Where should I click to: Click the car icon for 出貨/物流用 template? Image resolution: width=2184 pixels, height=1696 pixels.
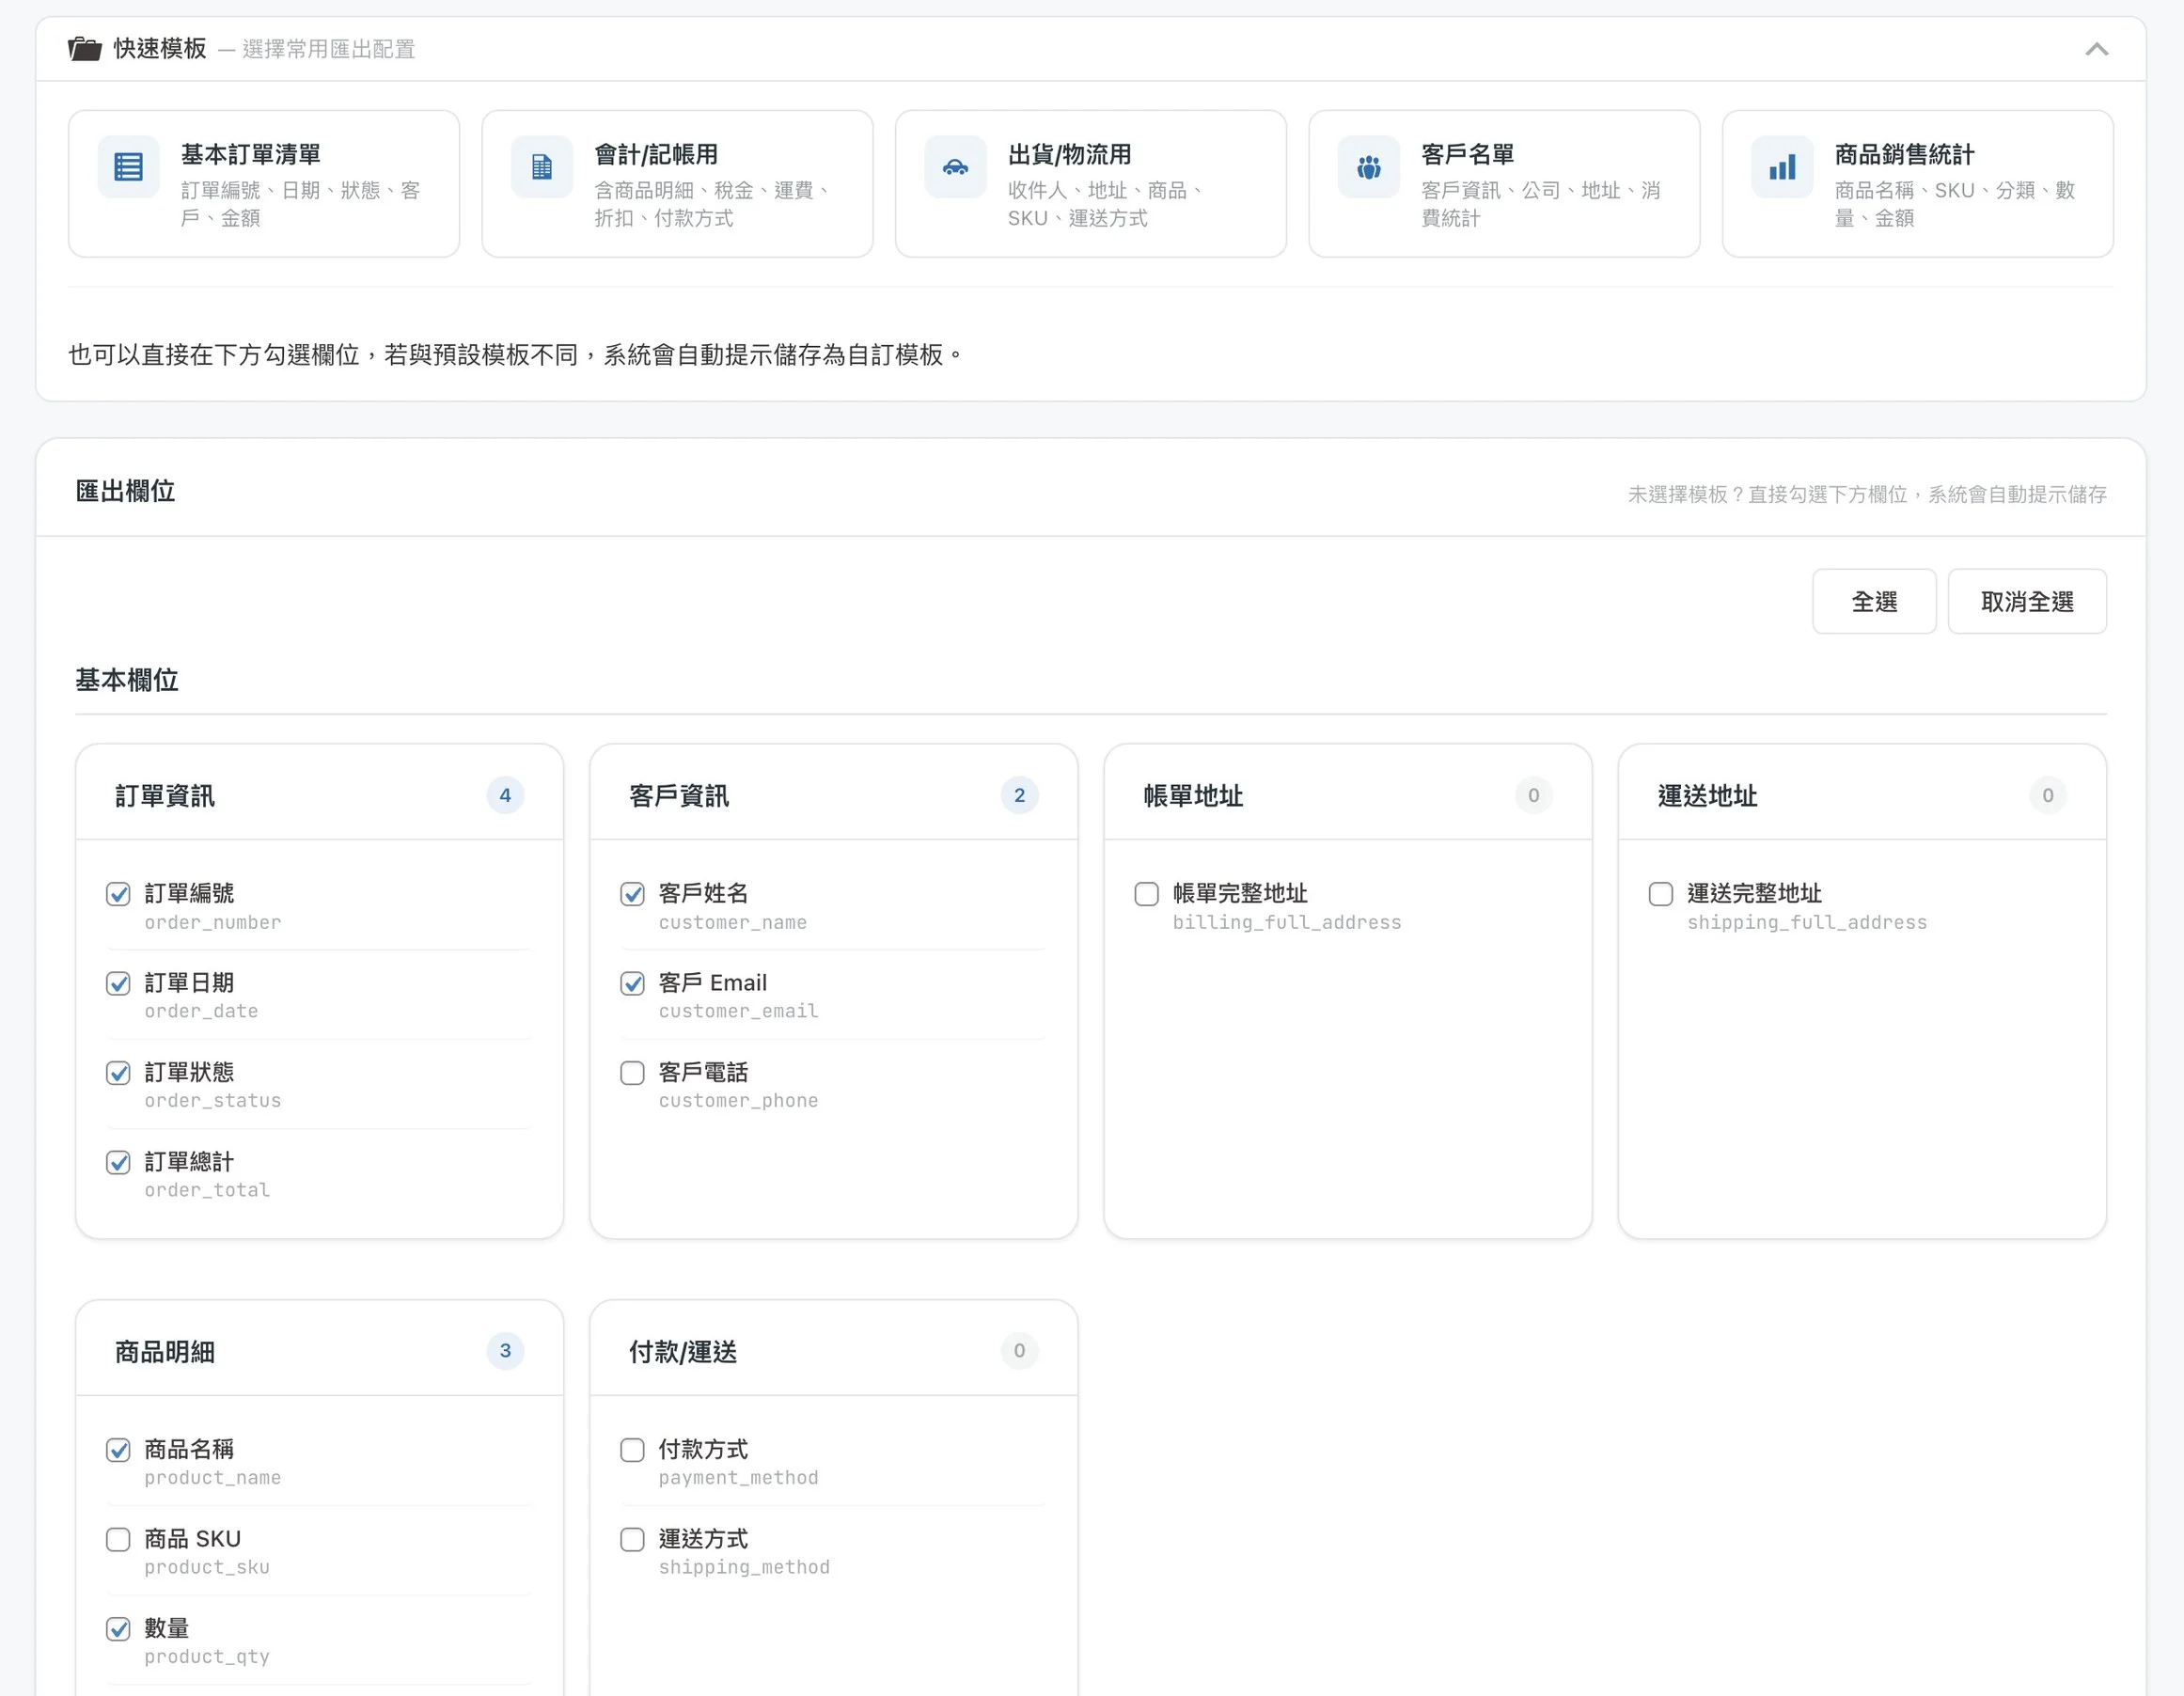955,166
